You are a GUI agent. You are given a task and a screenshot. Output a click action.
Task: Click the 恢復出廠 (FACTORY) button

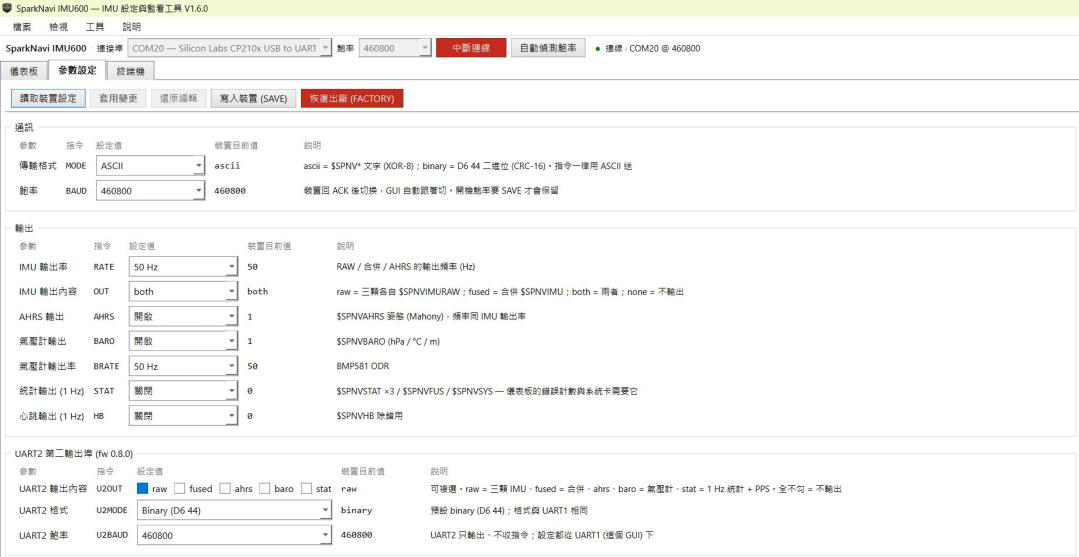click(352, 98)
